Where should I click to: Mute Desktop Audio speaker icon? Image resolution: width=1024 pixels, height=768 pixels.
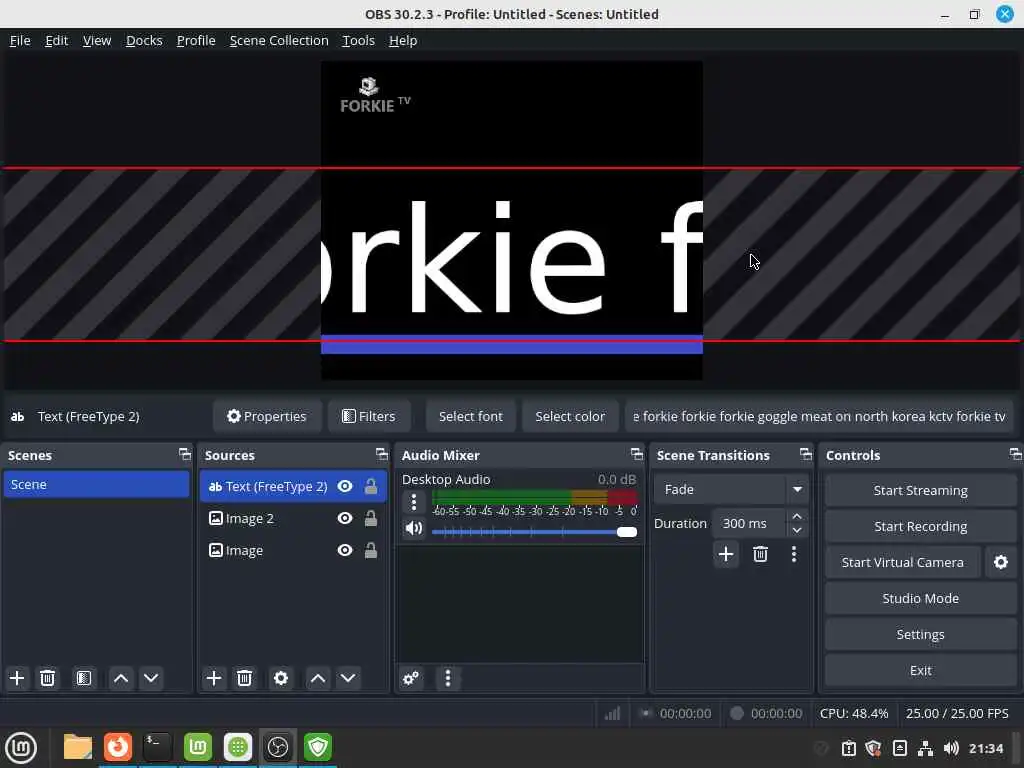tap(413, 528)
